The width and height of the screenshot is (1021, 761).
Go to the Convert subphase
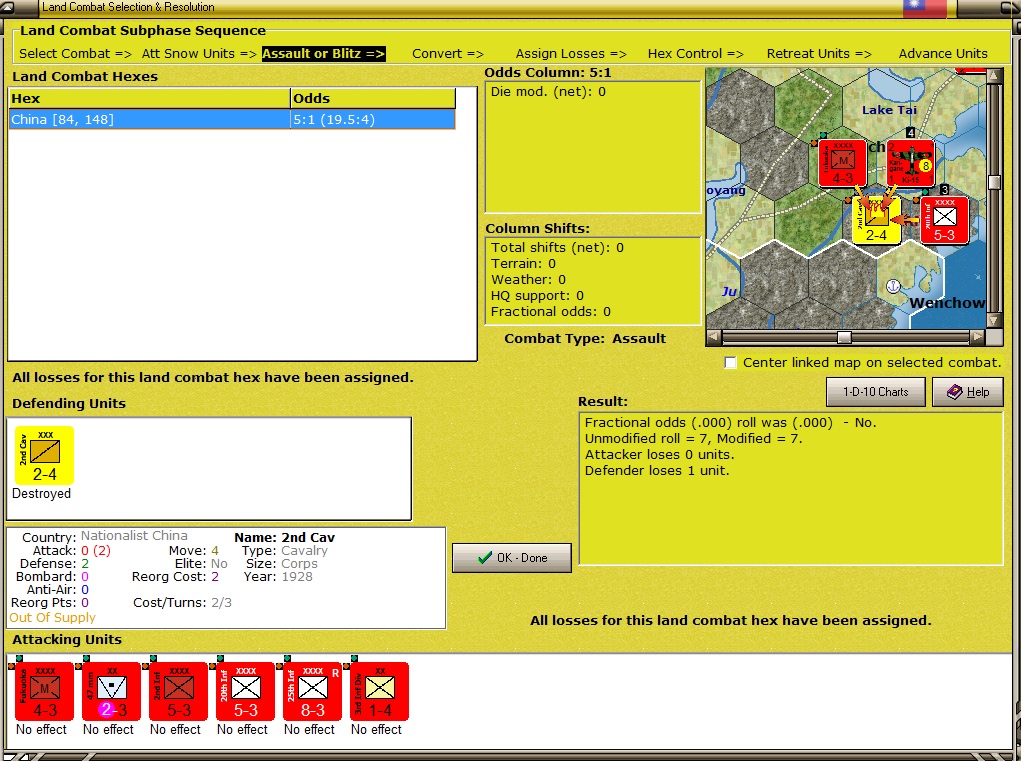[448, 54]
